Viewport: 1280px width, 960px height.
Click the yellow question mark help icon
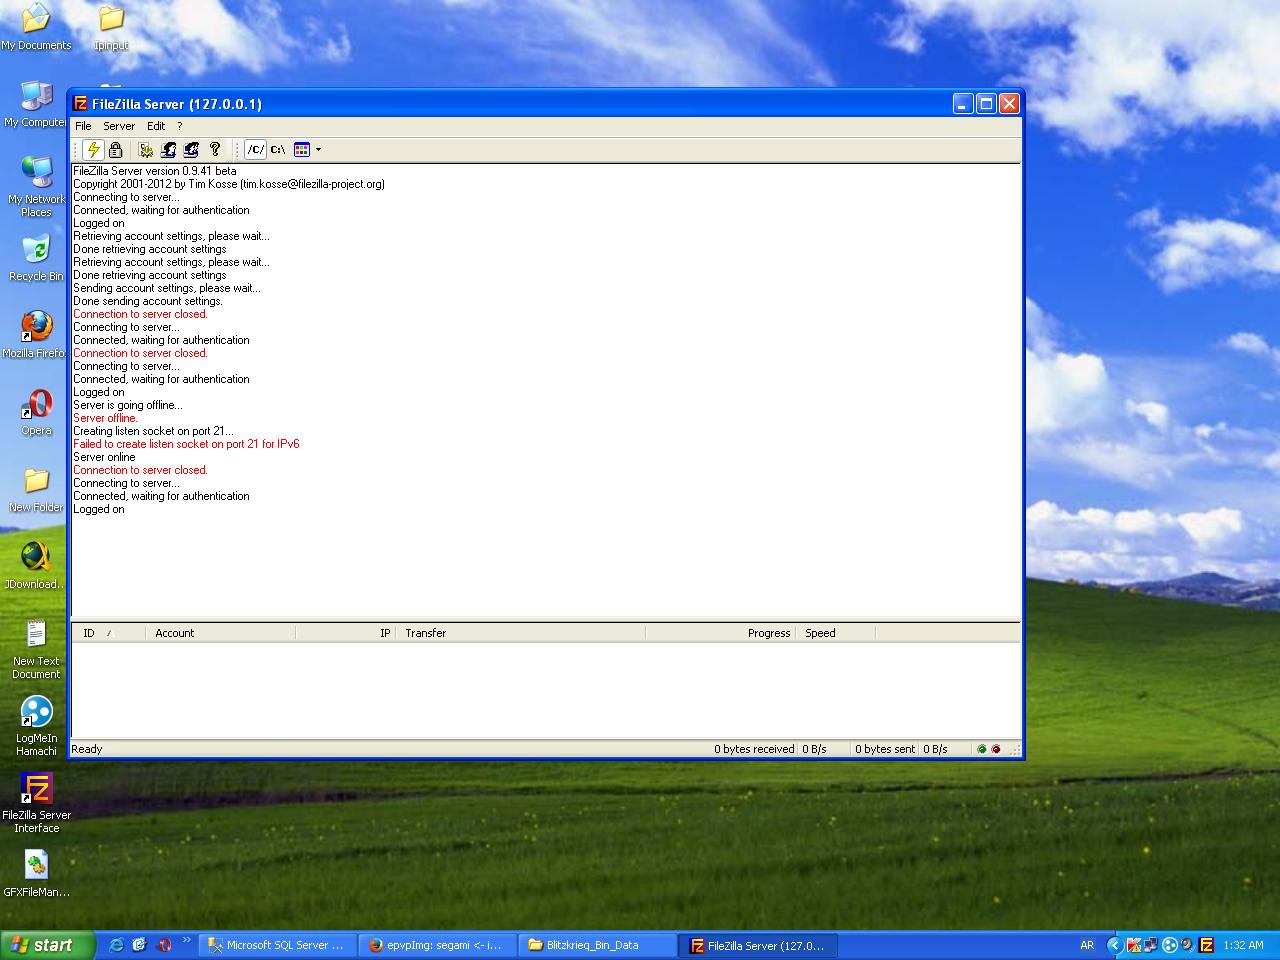(215, 150)
